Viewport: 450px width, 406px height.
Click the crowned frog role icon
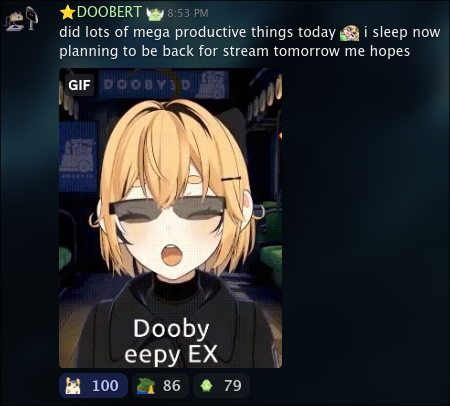155,13
